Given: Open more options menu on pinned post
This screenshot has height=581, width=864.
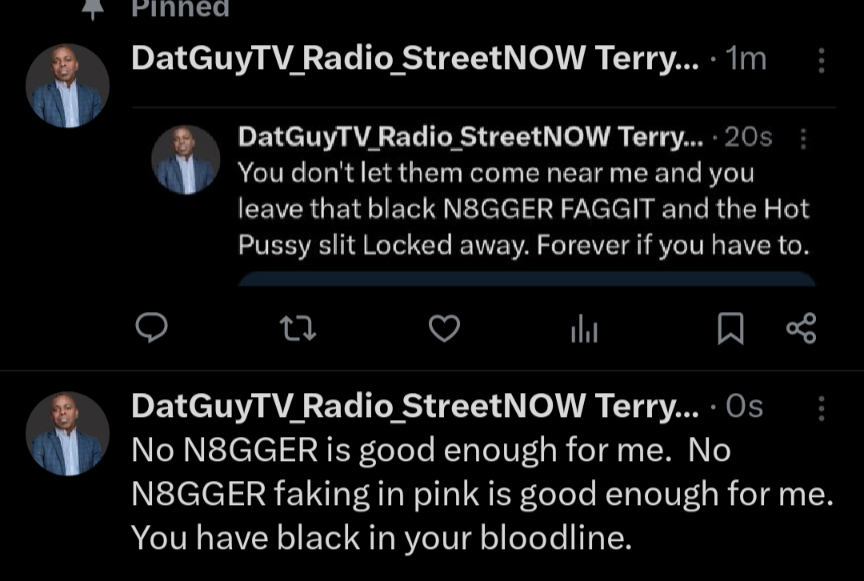Looking at the screenshot, I should click(821, 60).
